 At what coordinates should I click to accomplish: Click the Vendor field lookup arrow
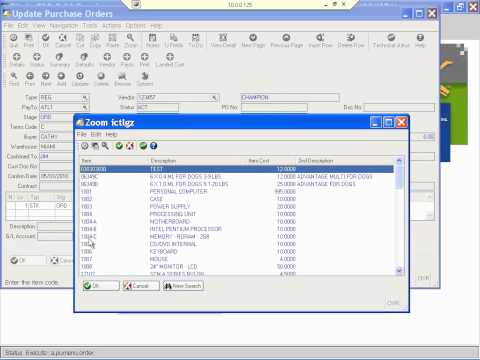(x=214, y=98)
